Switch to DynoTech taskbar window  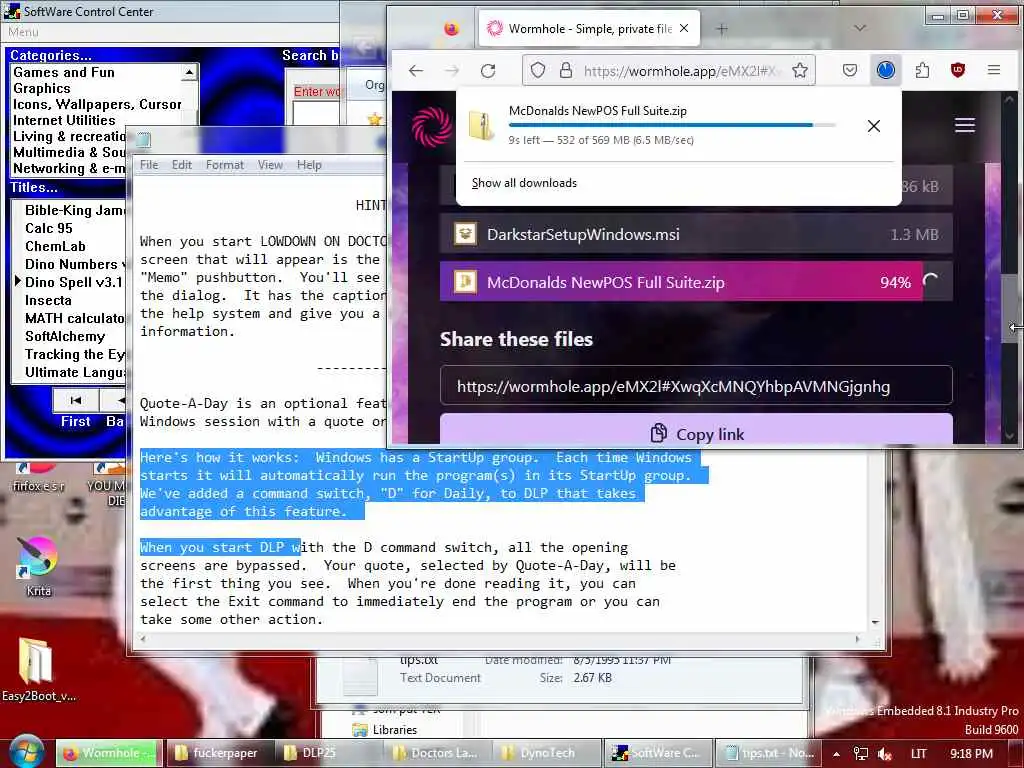click(x=547, y=753)
